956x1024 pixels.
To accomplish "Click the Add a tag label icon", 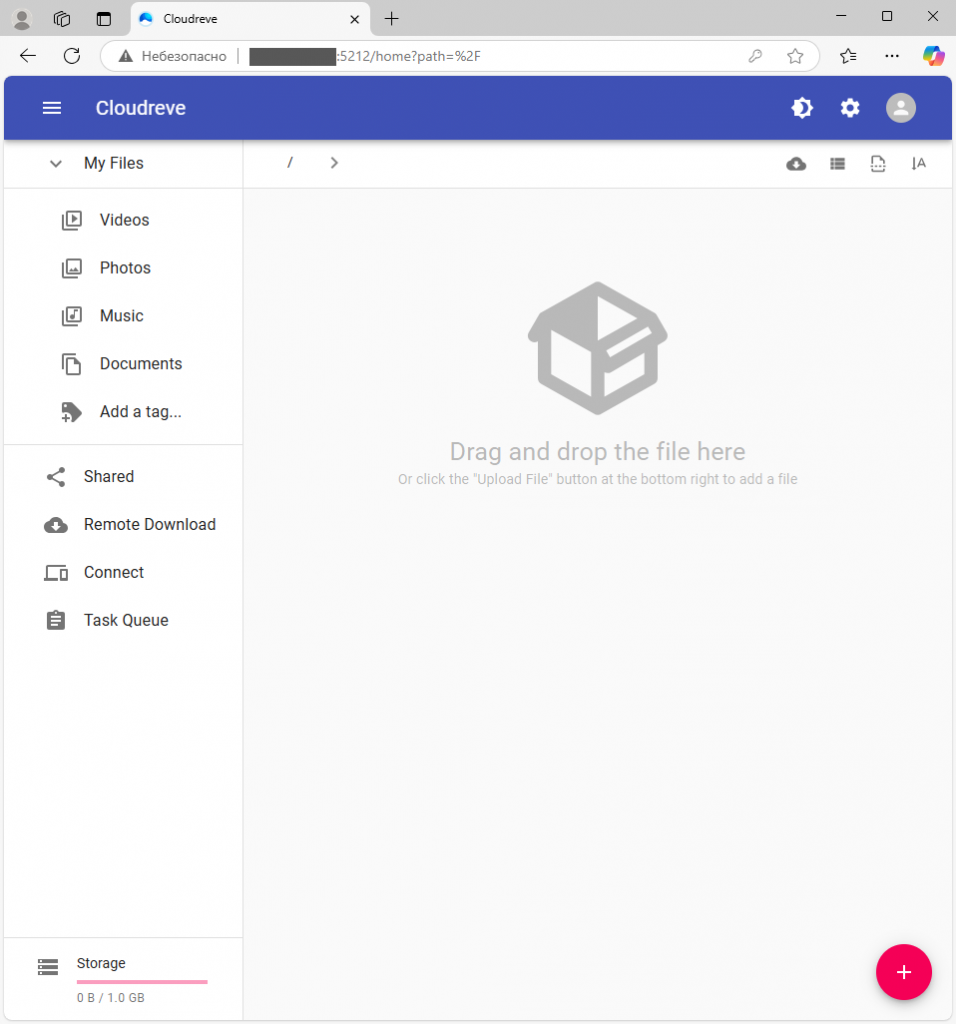I will (71, 412).
